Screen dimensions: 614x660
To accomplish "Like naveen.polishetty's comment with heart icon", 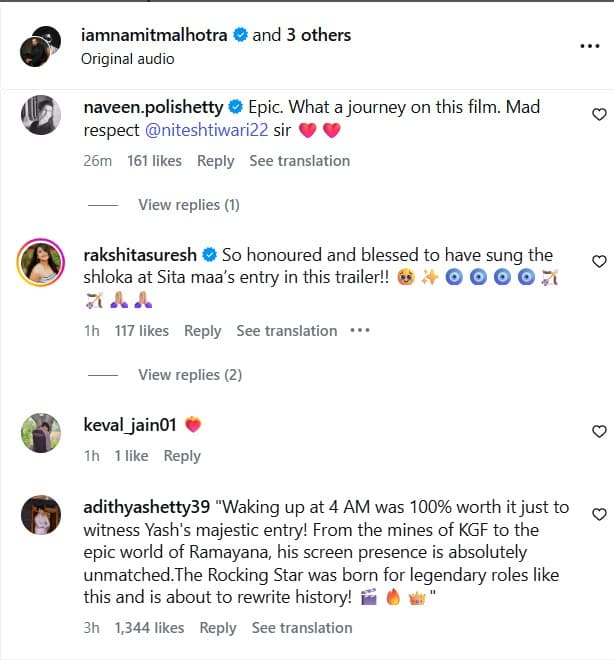I will [599, 114].
